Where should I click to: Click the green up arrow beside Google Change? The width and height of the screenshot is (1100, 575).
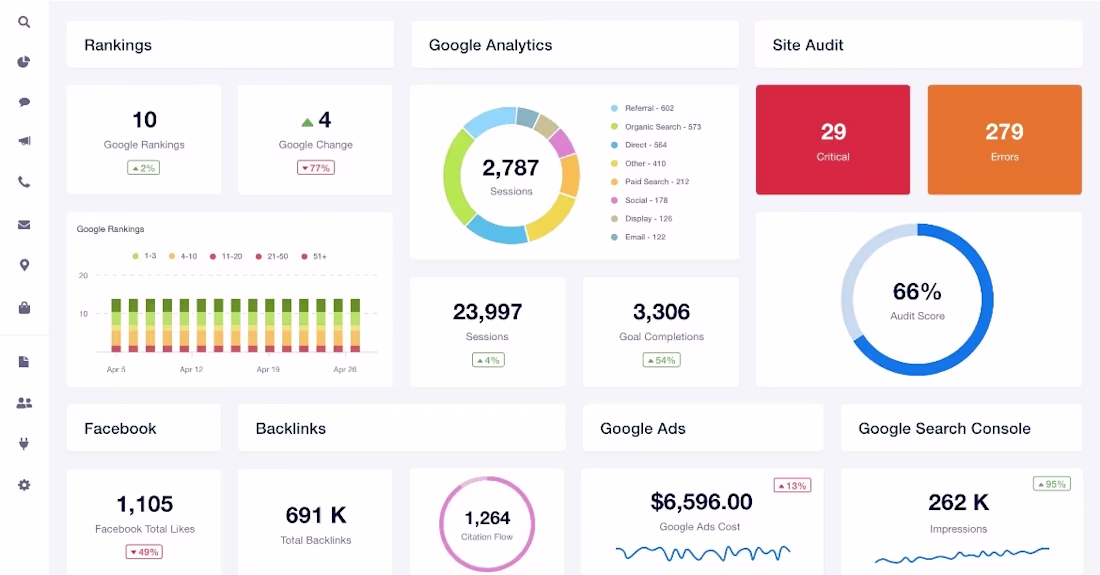click(x=307, y=123)
